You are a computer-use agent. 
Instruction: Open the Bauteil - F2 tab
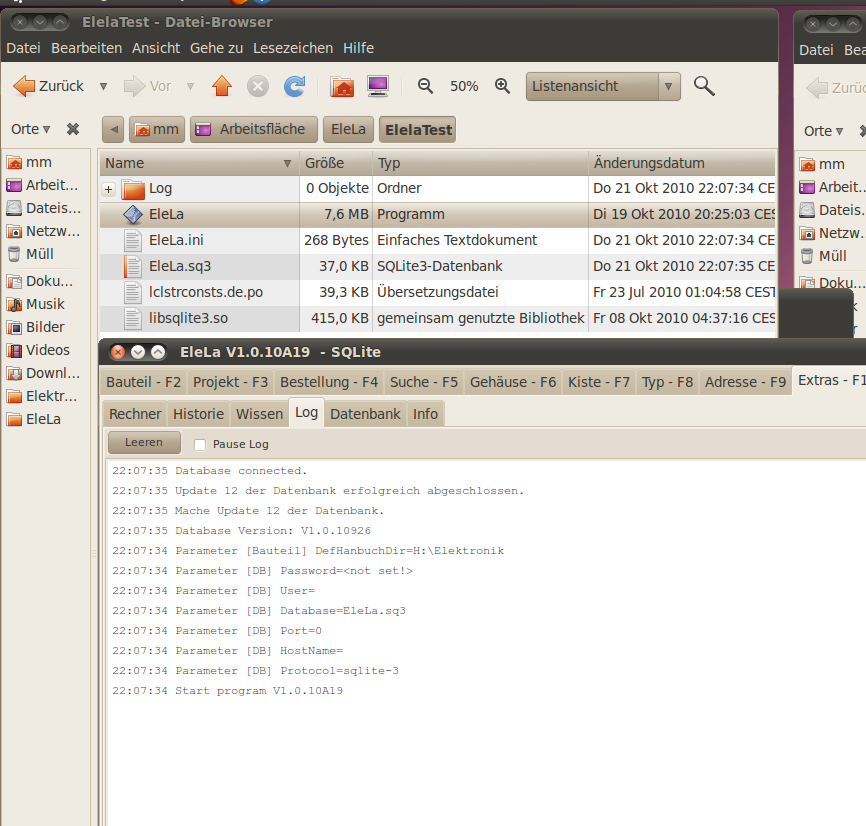(x=144, y=382)
